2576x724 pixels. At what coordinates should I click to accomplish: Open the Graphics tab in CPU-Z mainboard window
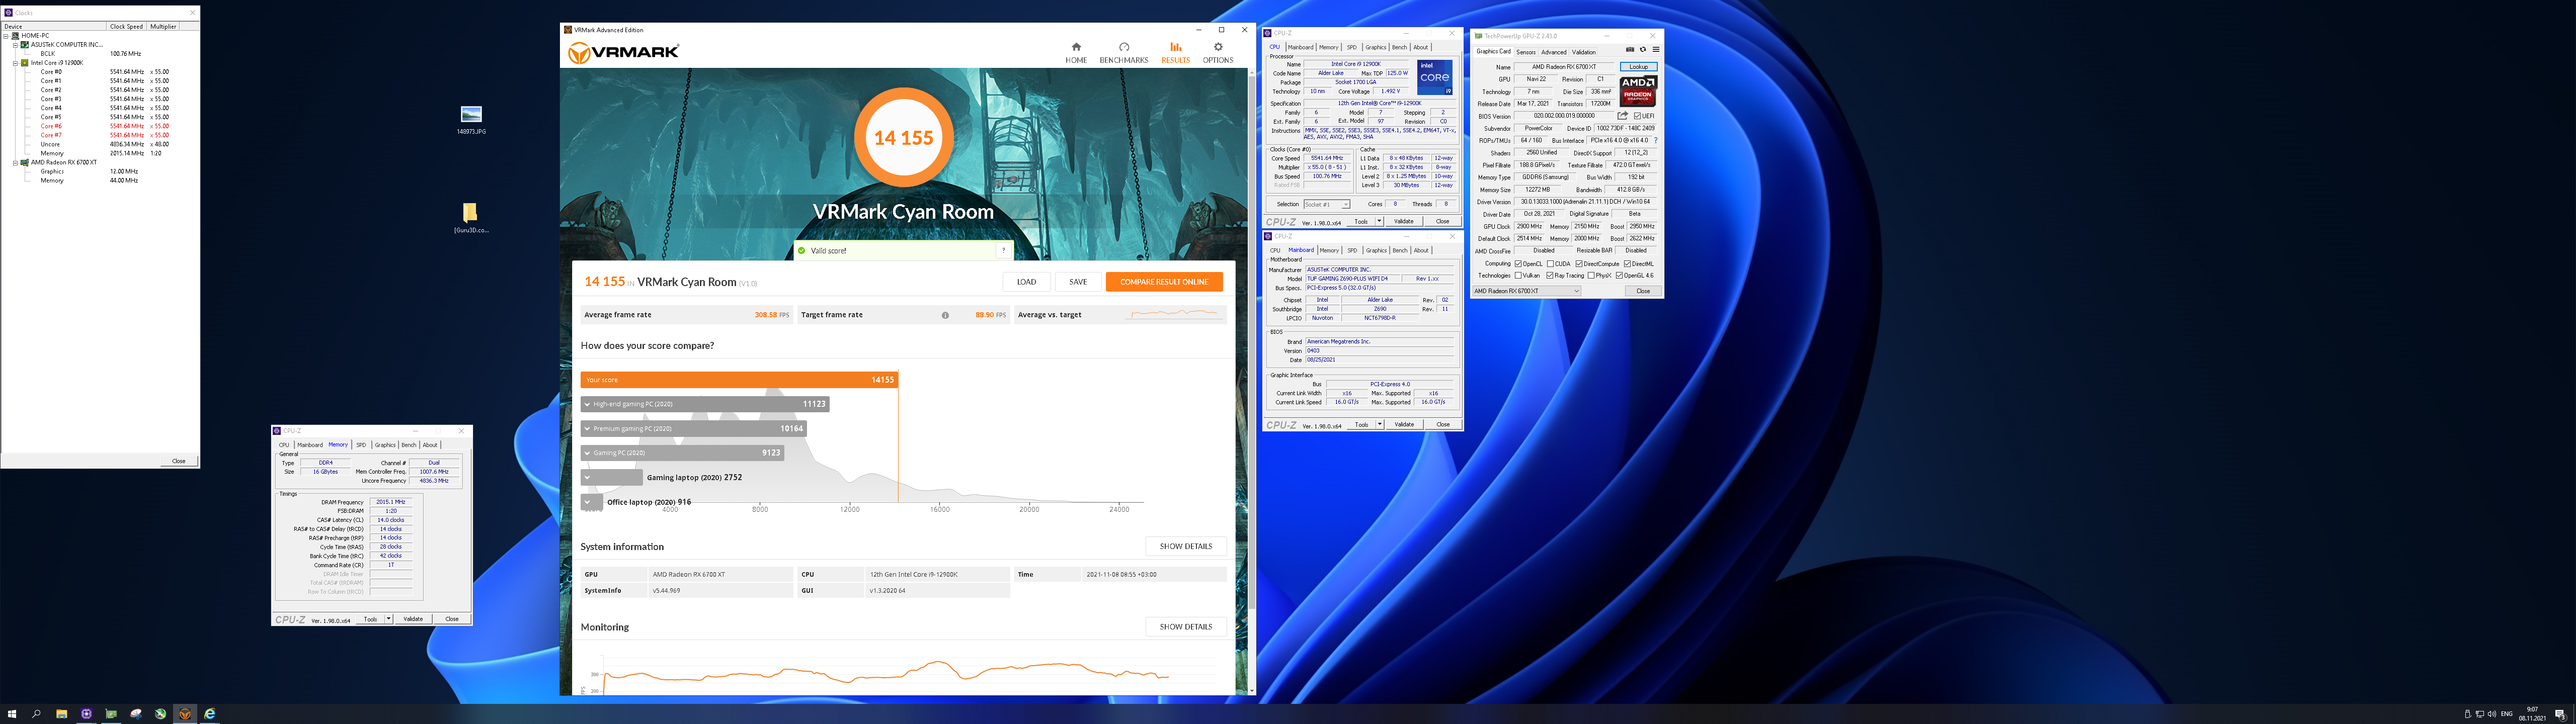1376,250
